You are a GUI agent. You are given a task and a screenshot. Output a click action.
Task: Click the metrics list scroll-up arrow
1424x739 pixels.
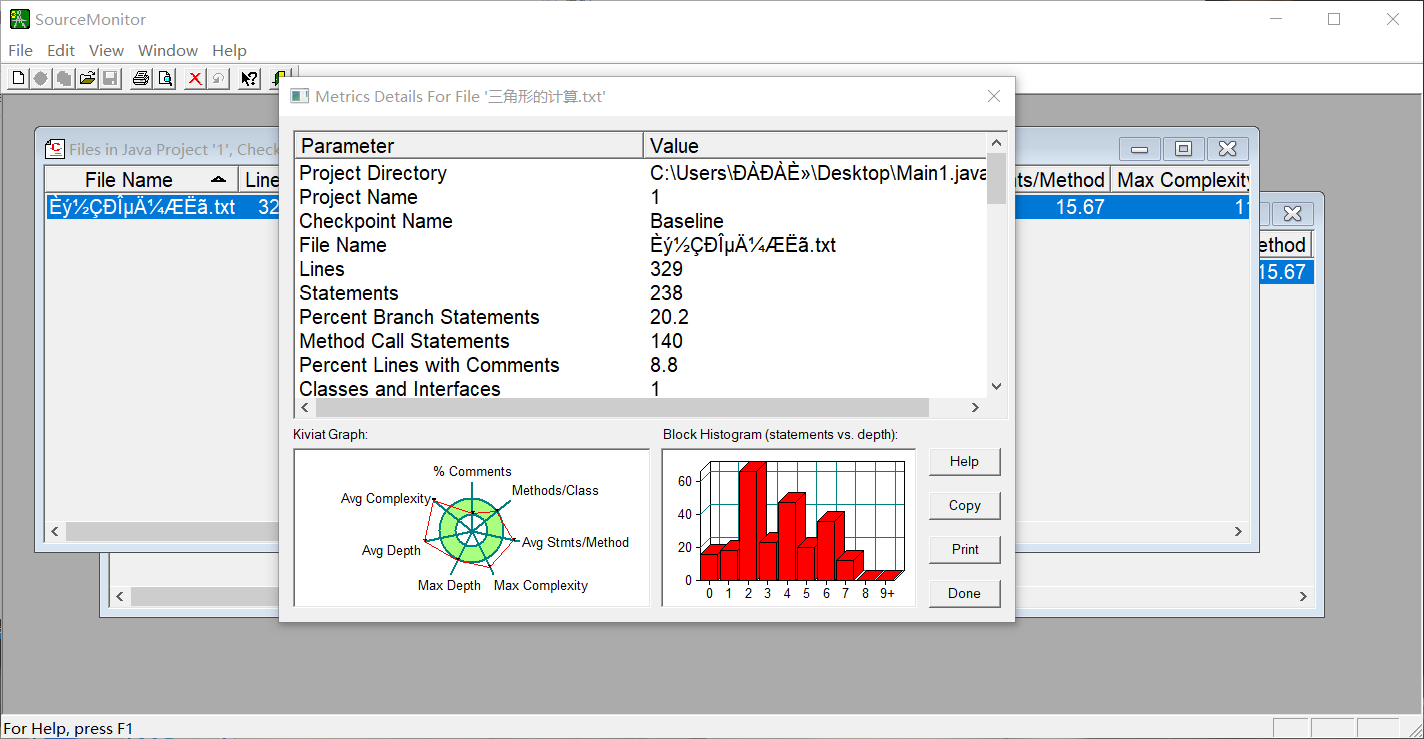(996, 143)
